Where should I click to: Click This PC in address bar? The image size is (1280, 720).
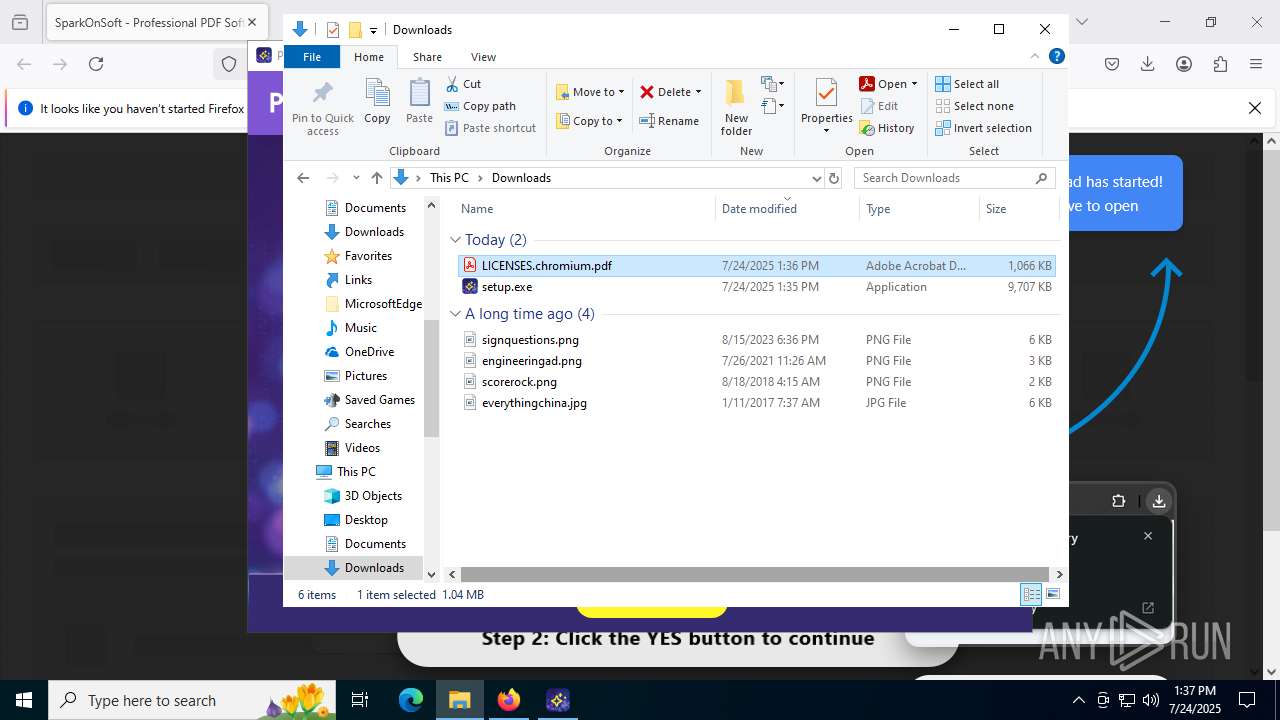pos(449,178)
